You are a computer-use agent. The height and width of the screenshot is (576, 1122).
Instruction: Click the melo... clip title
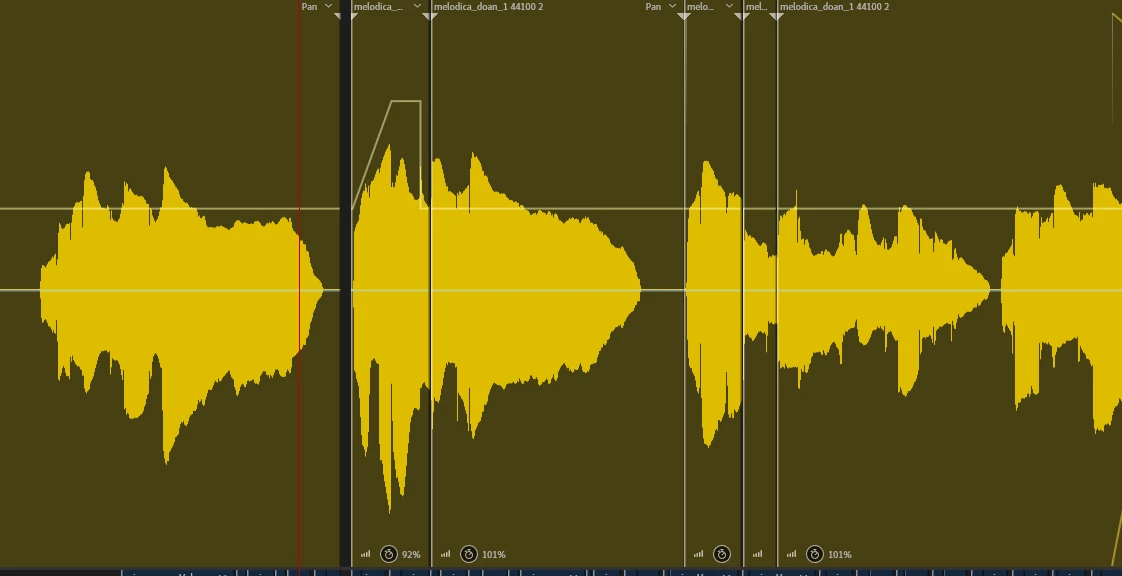tap(700, 6)
